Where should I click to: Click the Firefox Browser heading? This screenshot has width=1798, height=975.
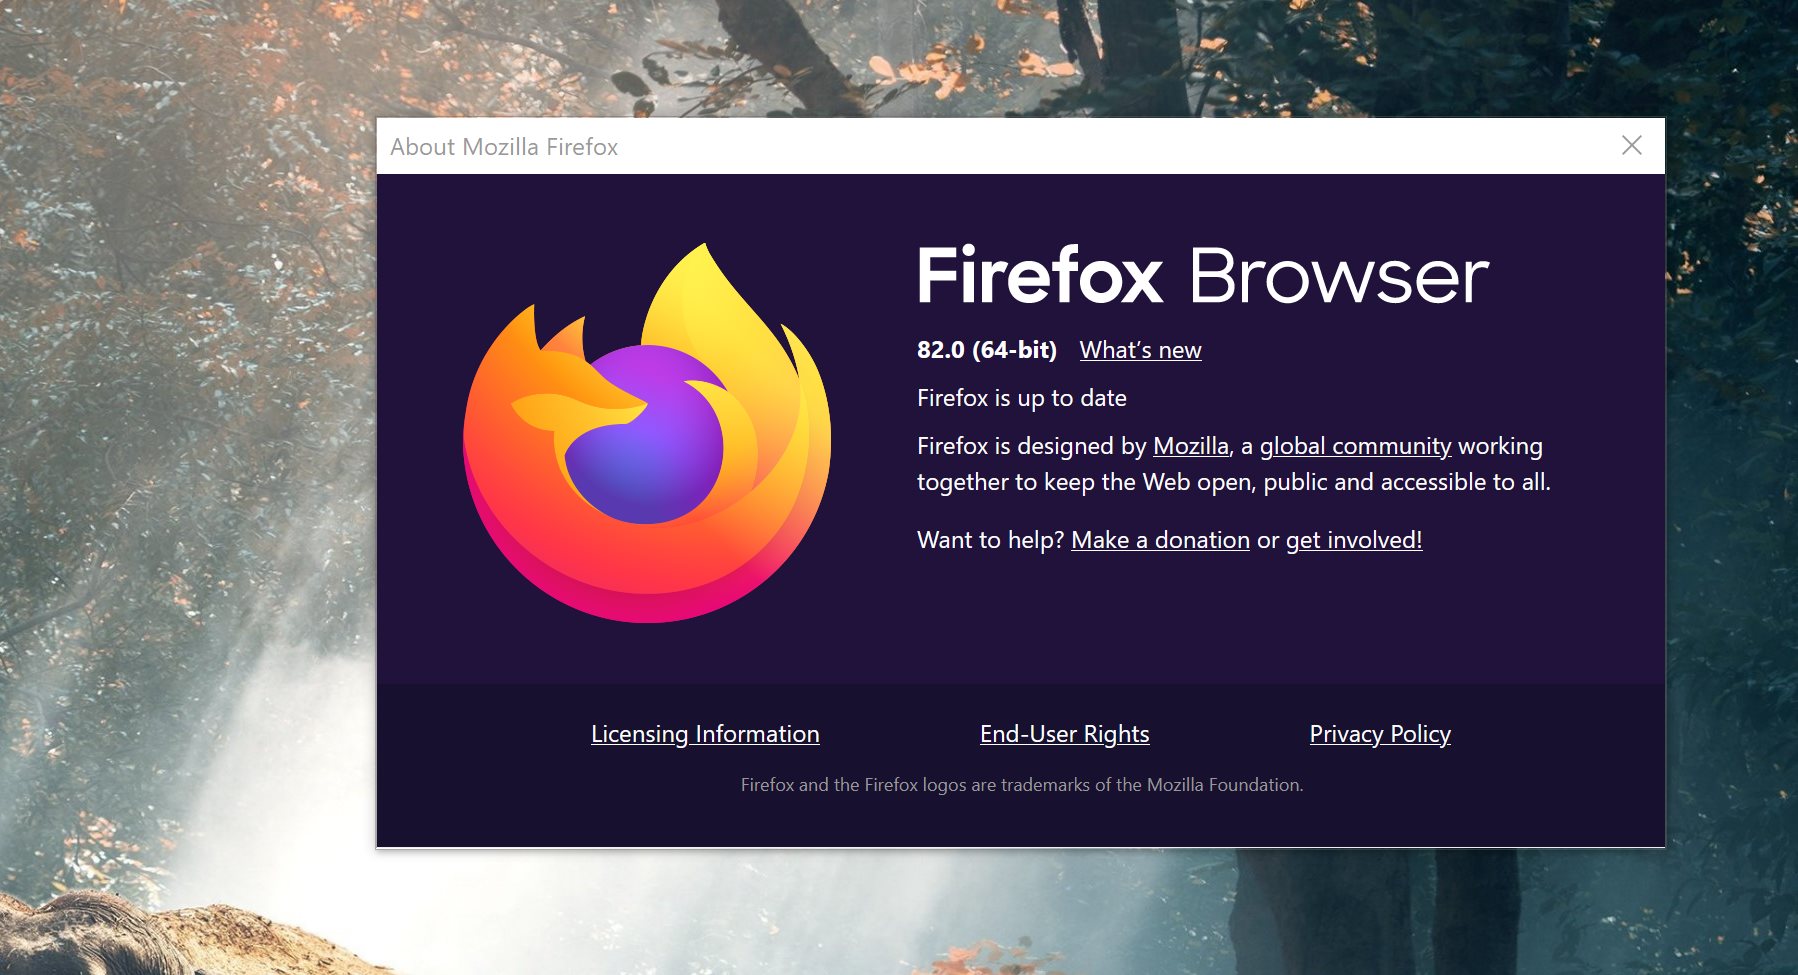(1203, 275)
